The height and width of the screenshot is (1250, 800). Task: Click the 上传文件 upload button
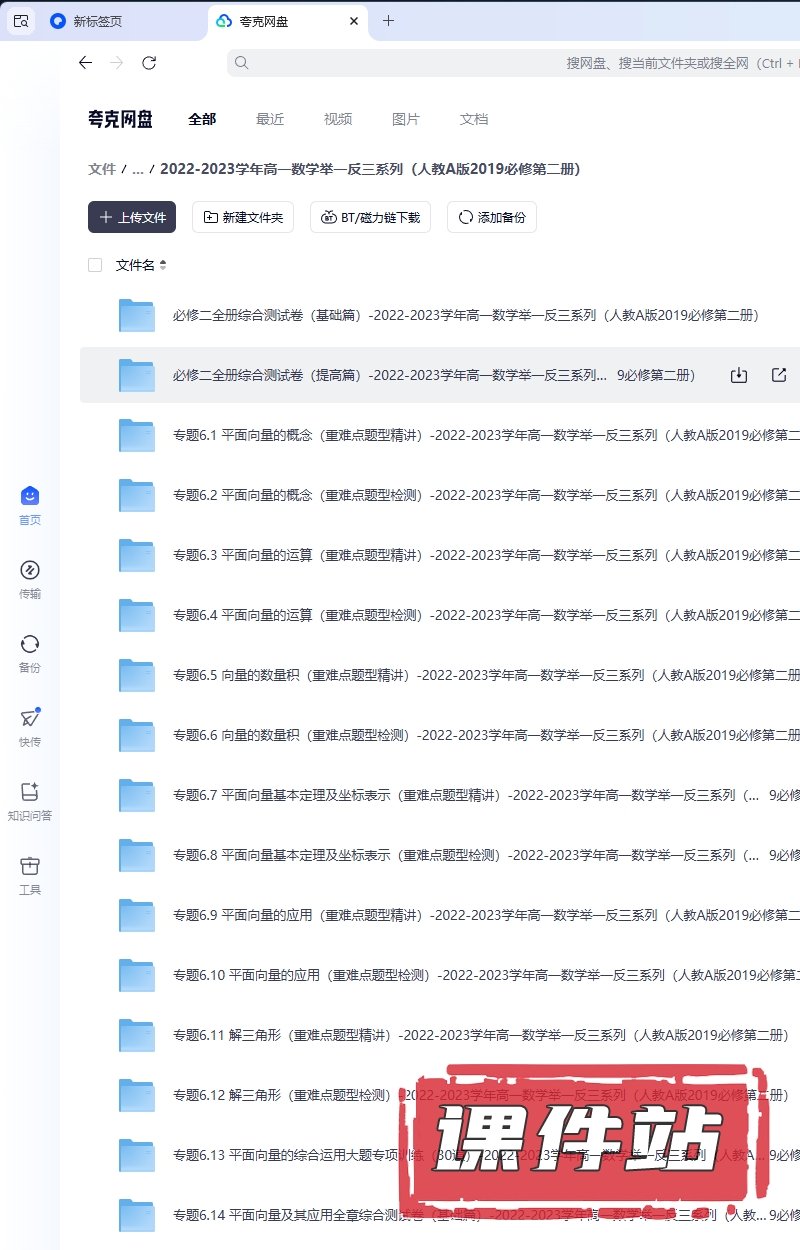(x=132, y=217)
